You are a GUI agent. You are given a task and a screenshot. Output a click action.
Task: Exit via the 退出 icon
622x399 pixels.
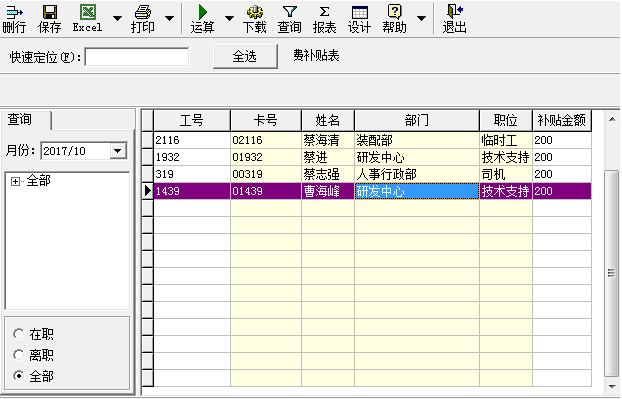click(x=455, y=19)
